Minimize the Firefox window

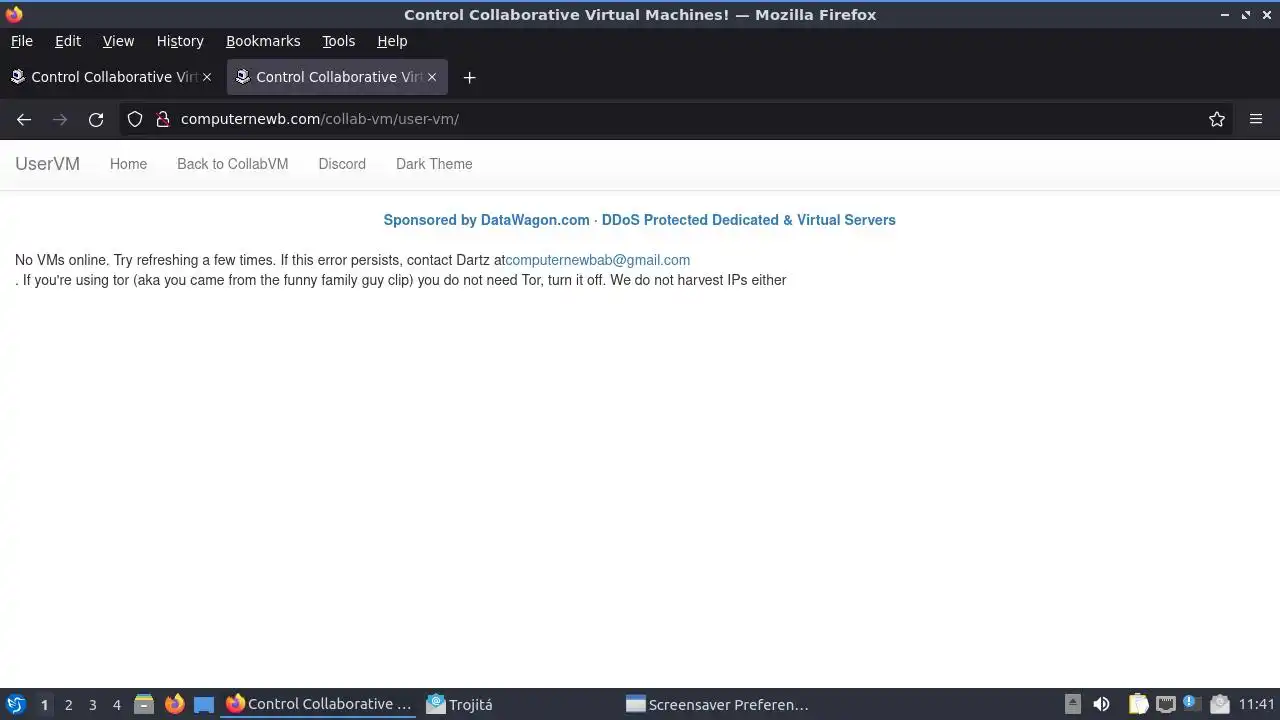1225,15
